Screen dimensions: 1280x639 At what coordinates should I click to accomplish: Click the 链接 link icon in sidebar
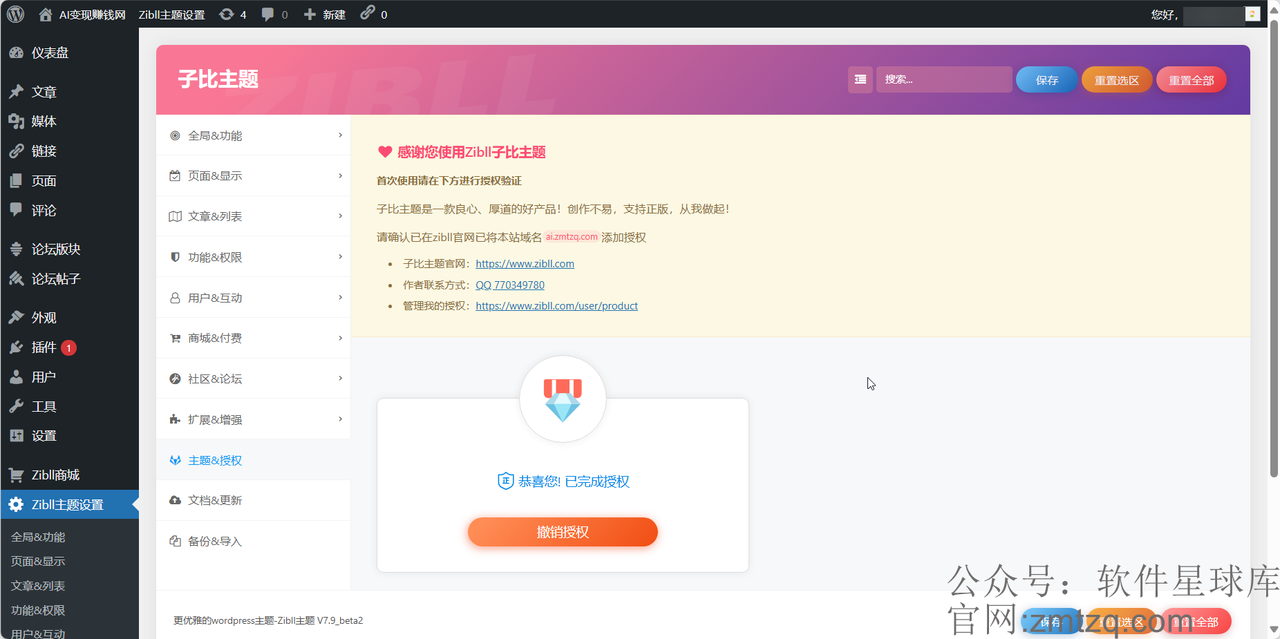click(x=16, y=151)
